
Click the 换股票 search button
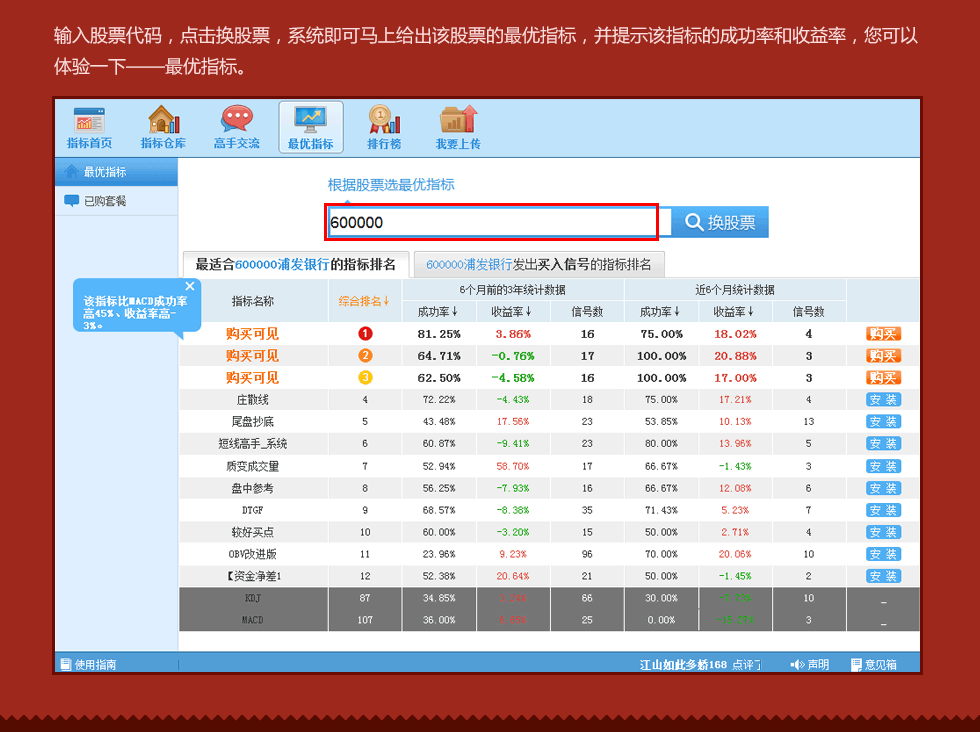[720, 222]
